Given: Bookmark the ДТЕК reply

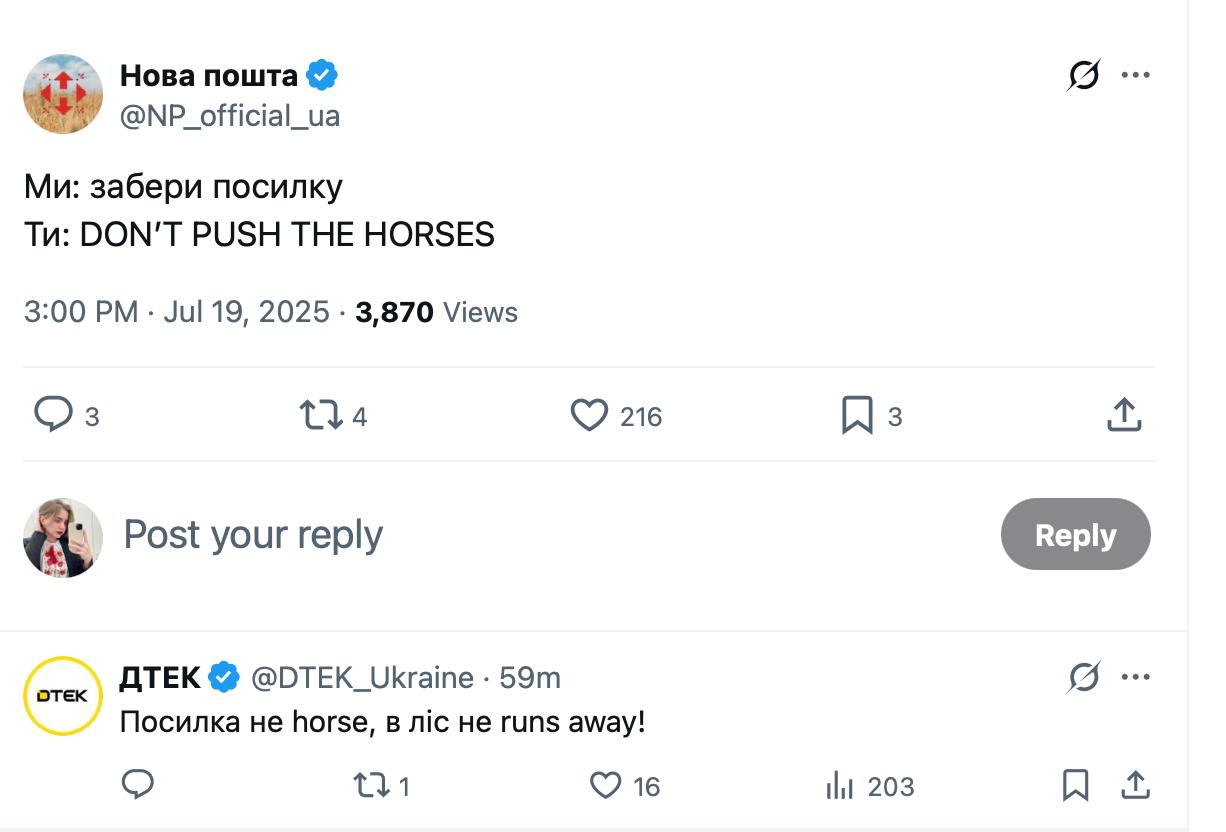Looking at the screenshot, I should pos(1075,786).
